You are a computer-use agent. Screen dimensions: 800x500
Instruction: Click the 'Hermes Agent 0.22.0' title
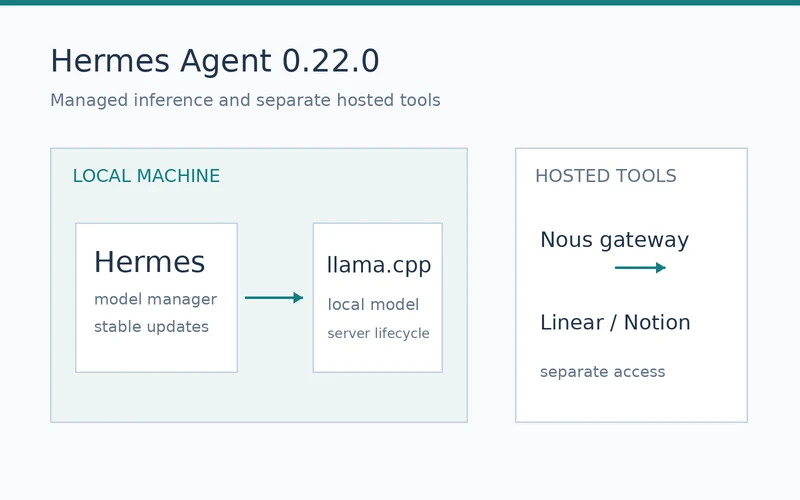(215, 61)
